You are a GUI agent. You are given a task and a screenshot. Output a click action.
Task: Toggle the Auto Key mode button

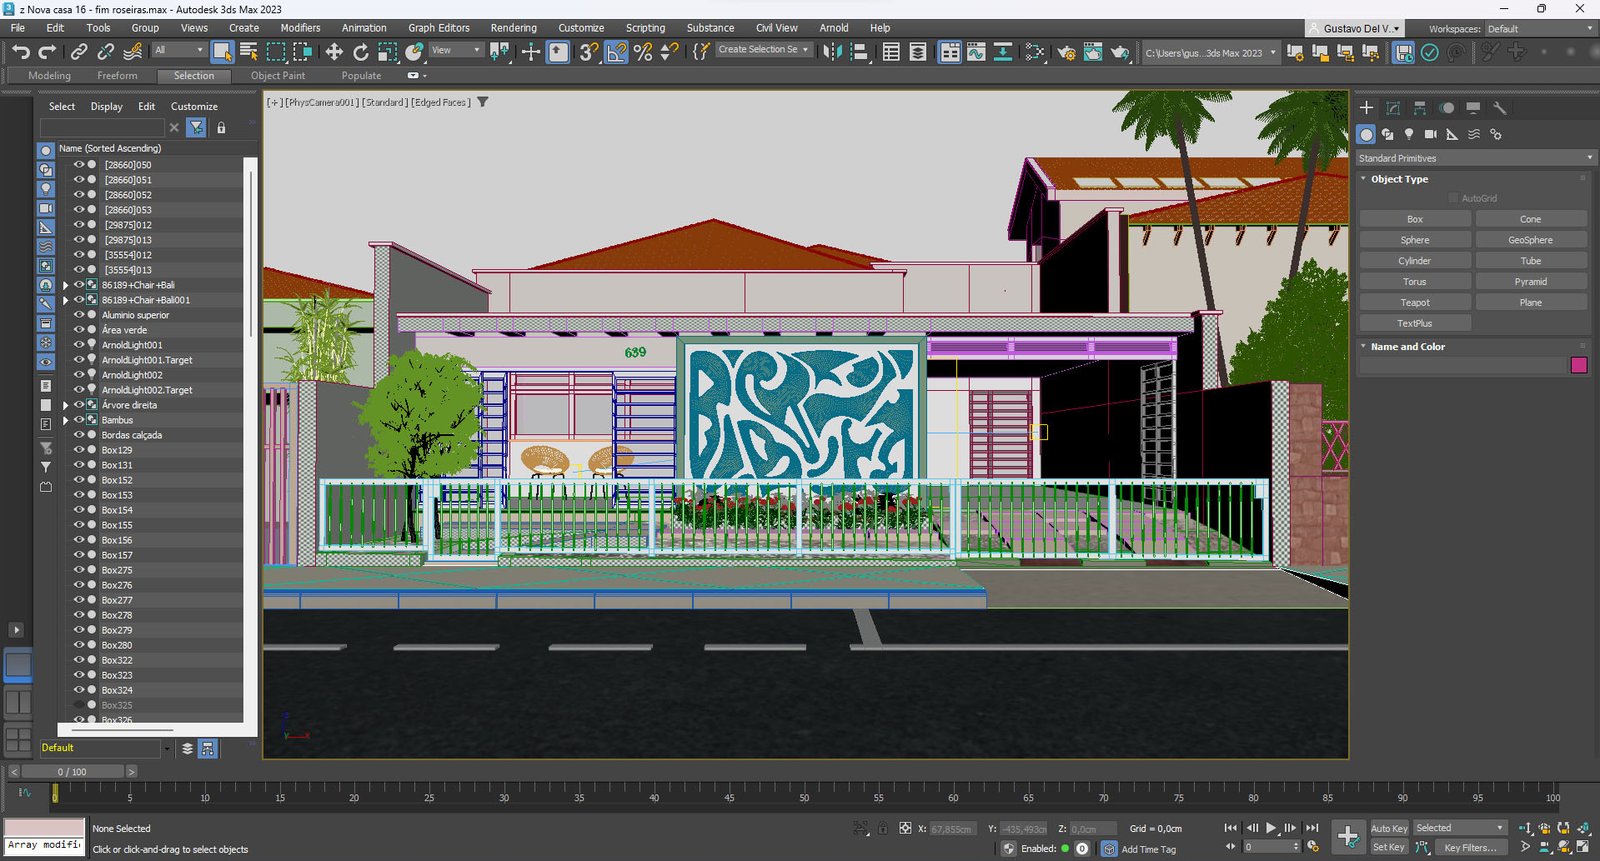coord(1389,828)
